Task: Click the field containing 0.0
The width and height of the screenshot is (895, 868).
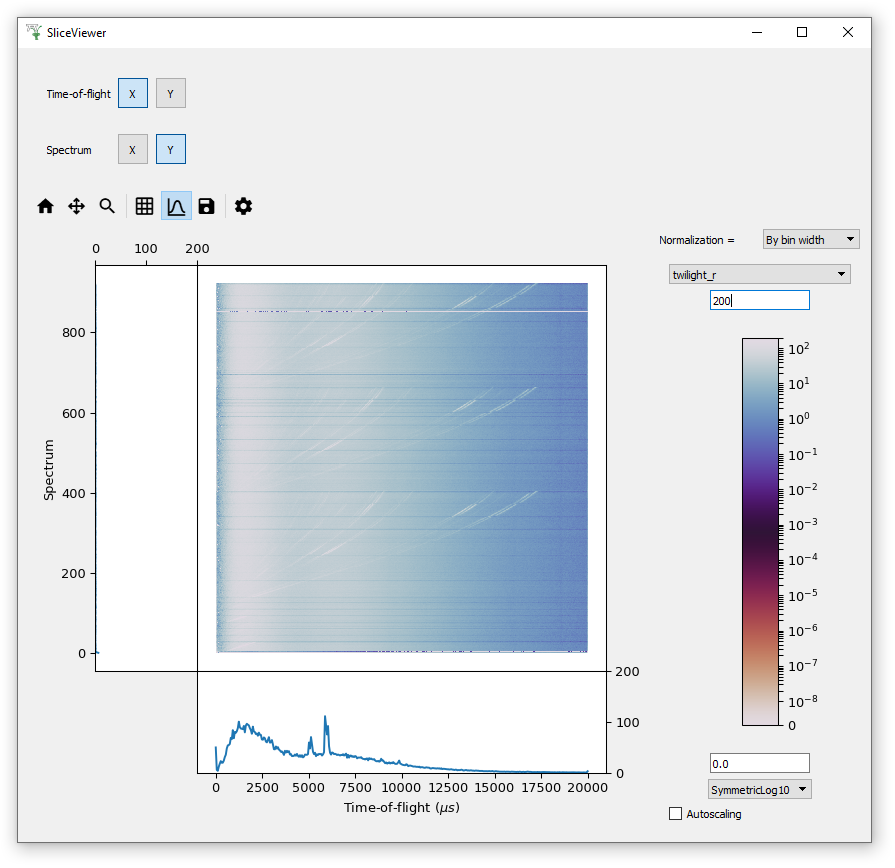Action: [759, 763]
